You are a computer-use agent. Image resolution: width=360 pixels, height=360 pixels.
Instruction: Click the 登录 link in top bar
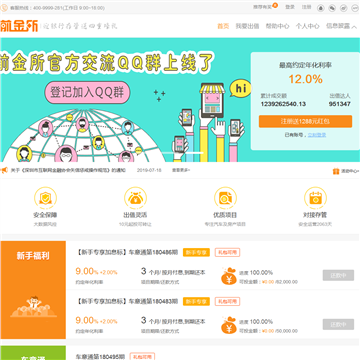[290, 7]
